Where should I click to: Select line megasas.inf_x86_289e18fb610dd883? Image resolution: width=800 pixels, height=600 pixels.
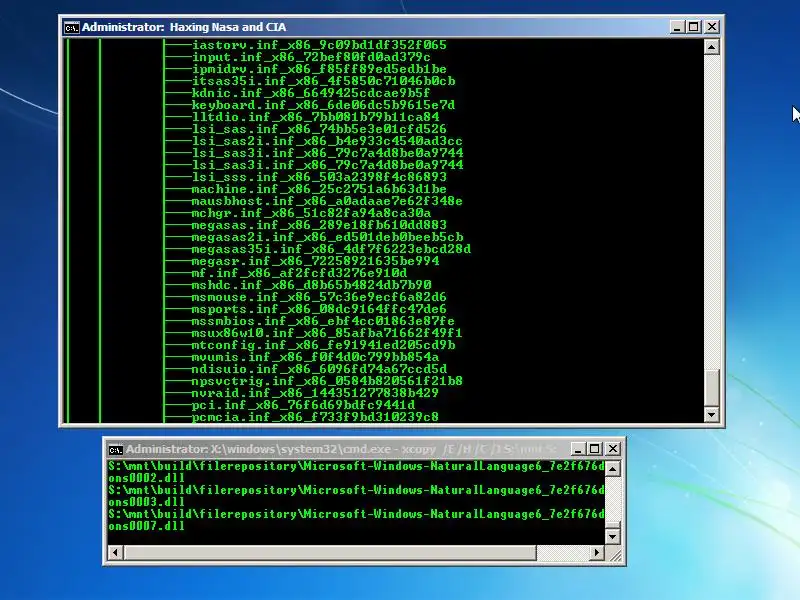point(319,225)
